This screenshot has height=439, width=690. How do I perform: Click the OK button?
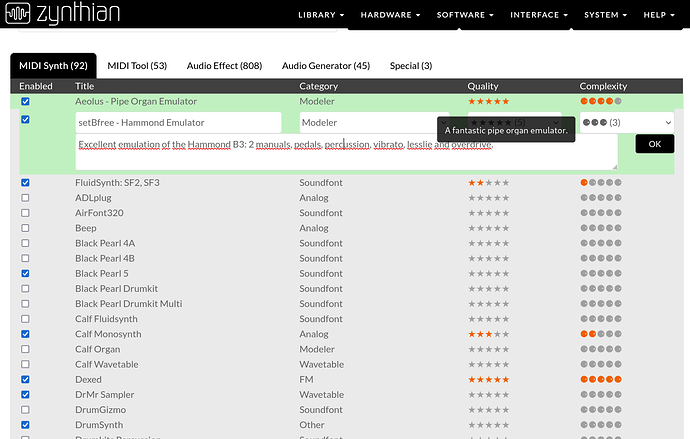coord(655,144)
